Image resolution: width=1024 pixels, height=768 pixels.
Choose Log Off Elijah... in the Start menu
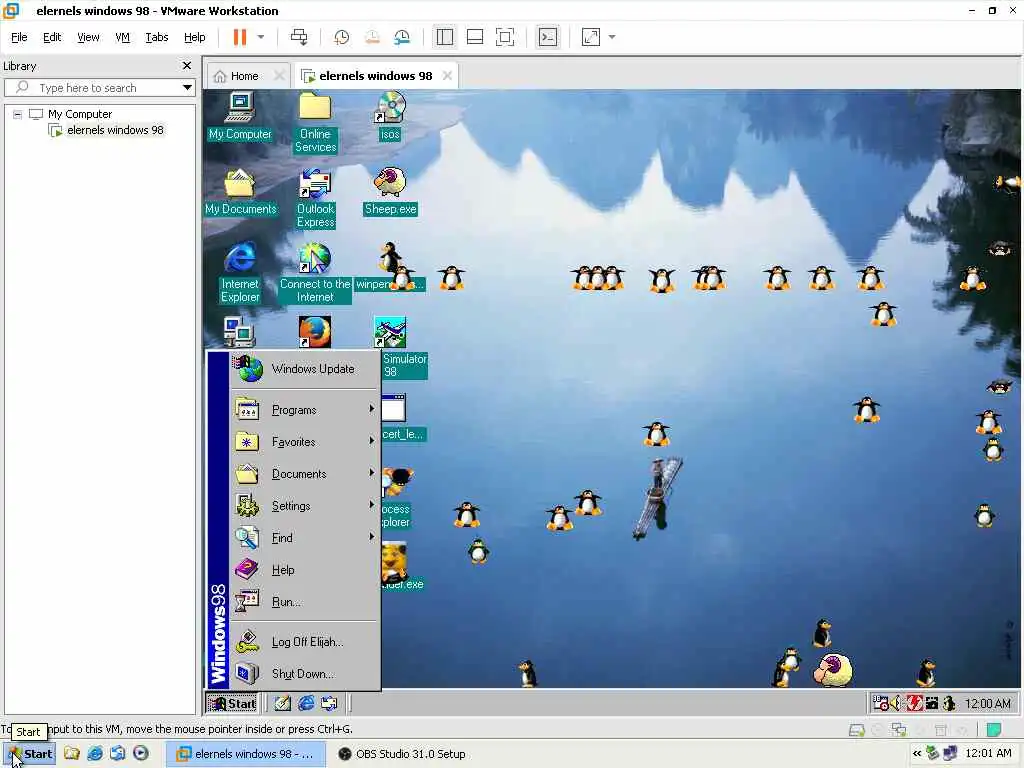coord(305,643)
